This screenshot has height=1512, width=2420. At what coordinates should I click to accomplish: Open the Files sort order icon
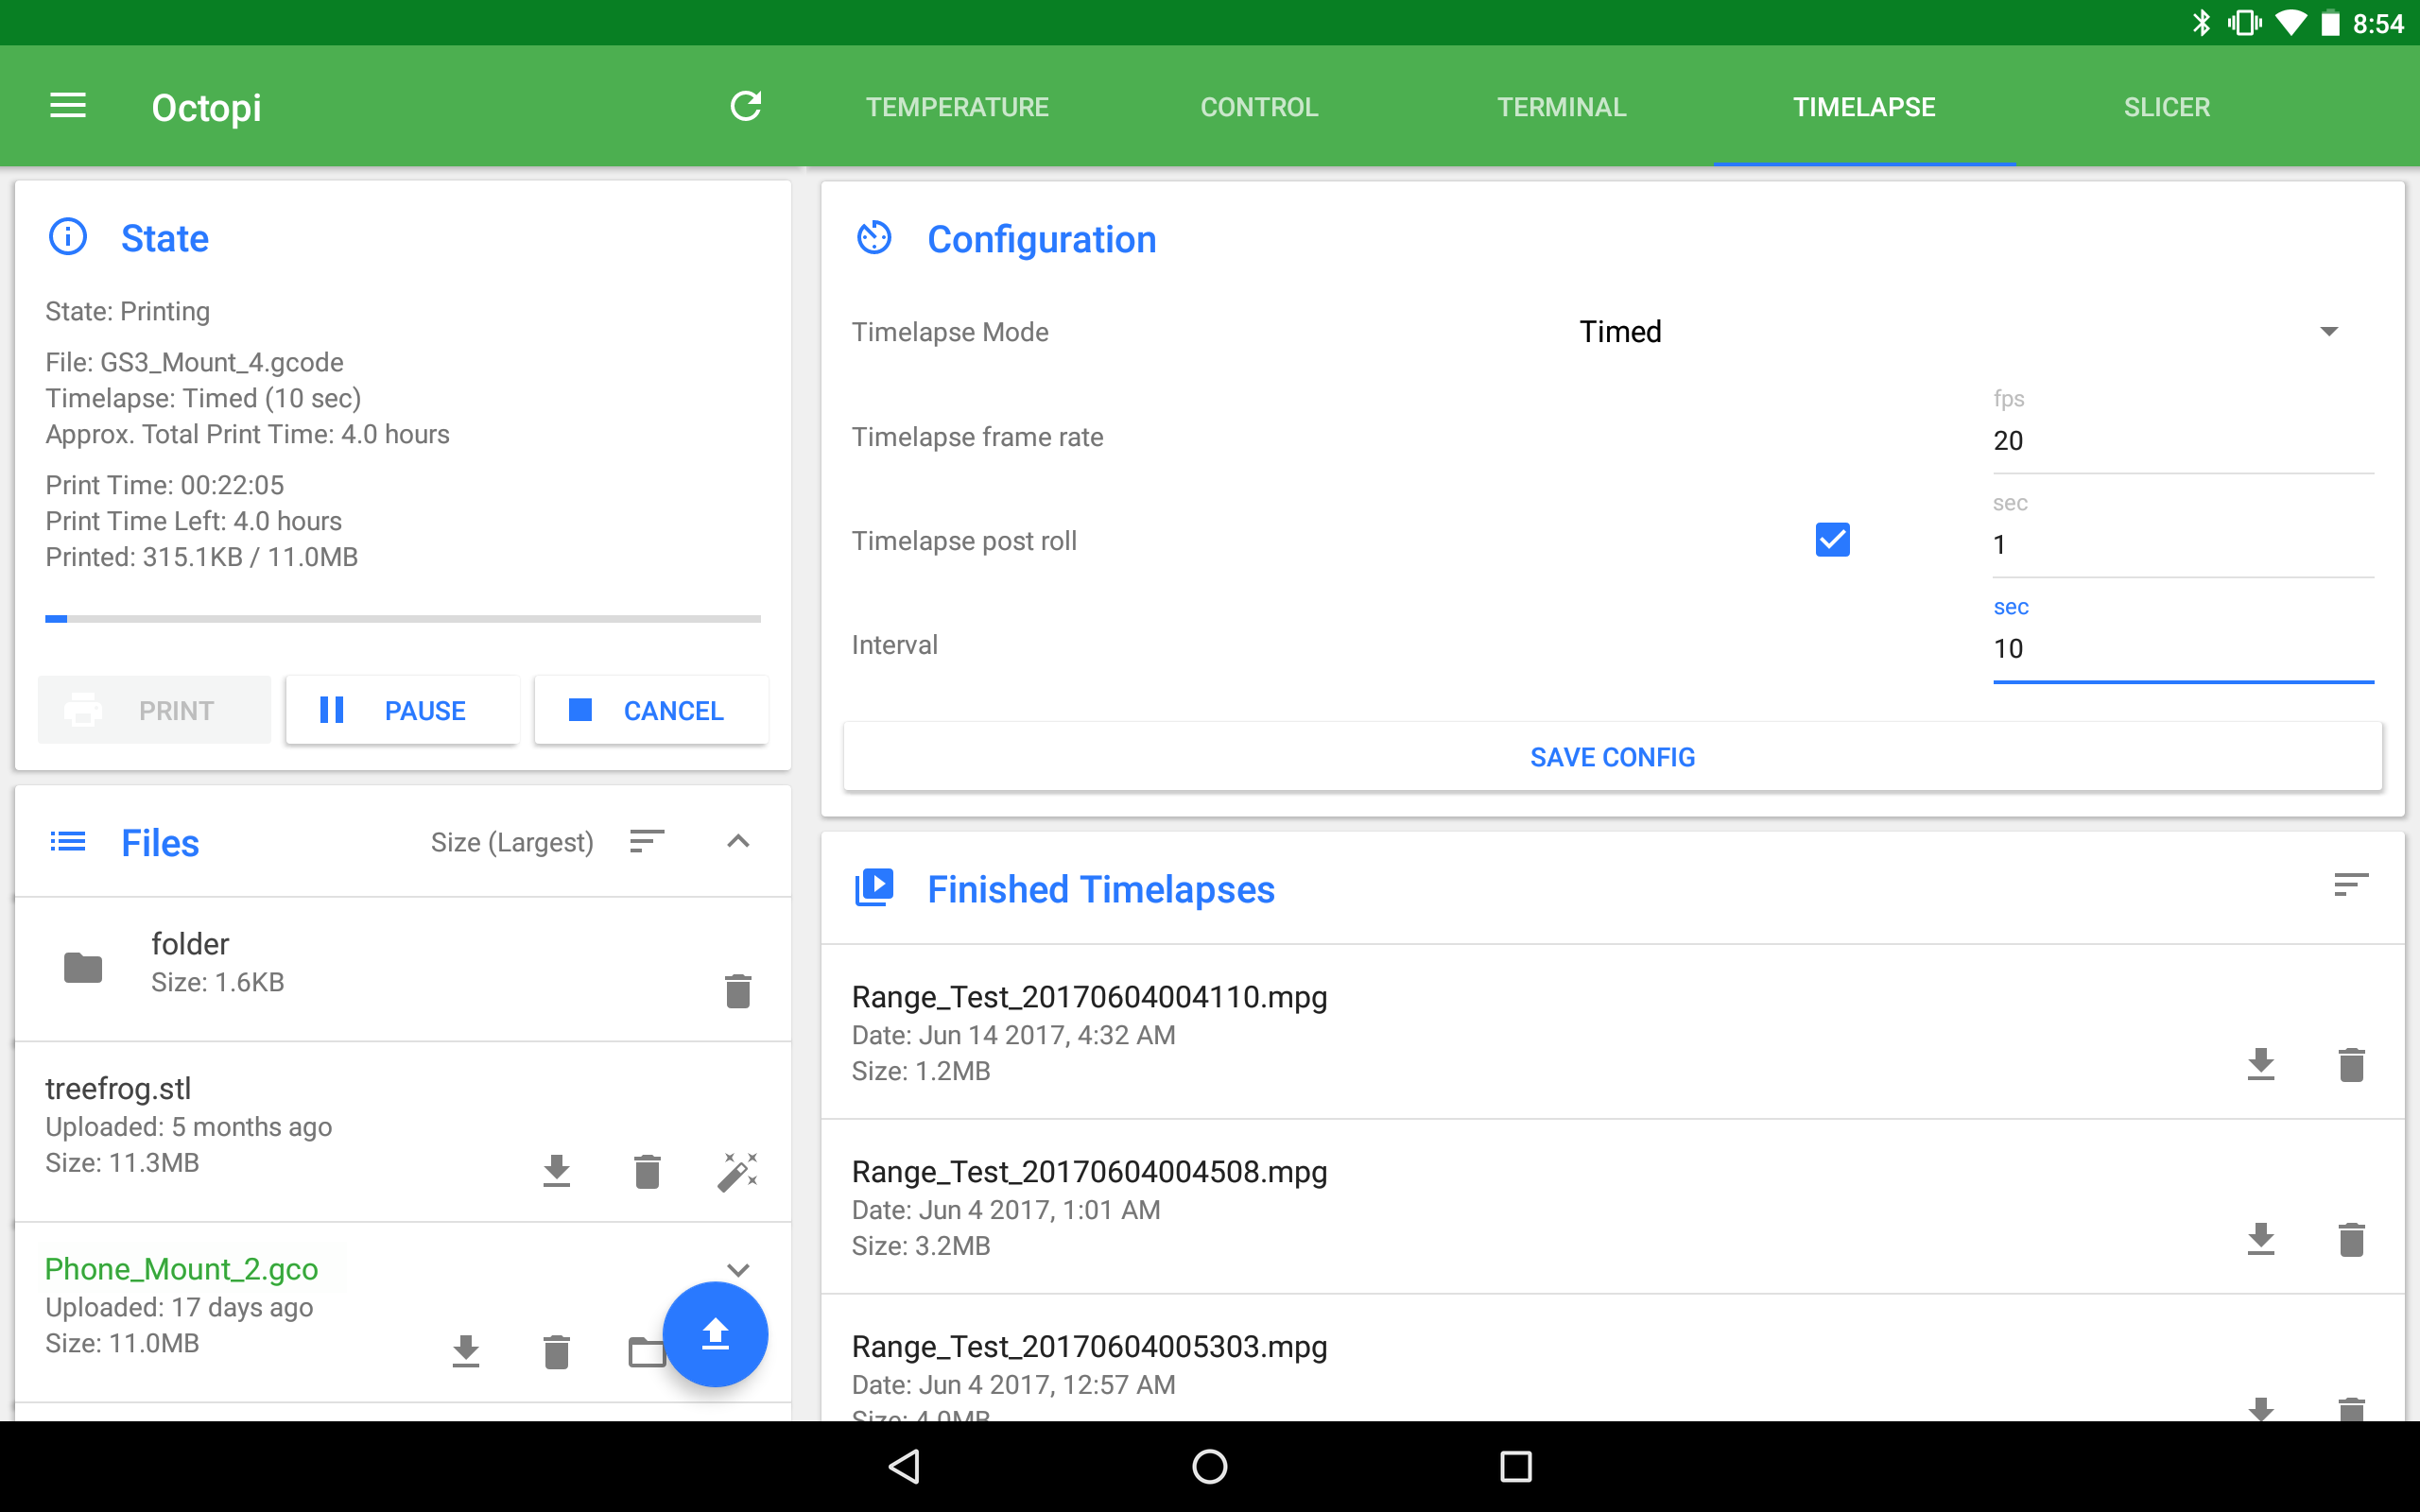[647, 841]
